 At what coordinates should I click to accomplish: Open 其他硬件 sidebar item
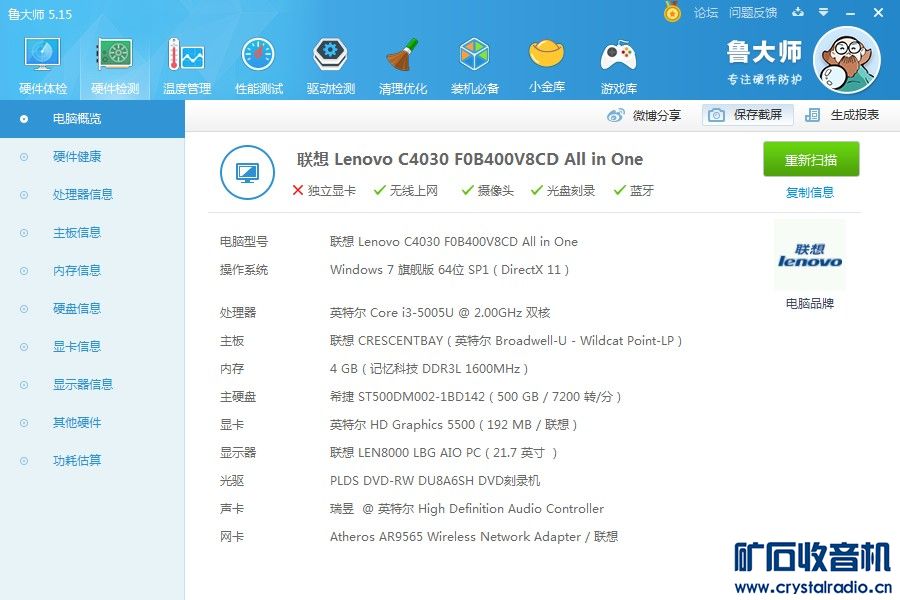pos(92,423)
